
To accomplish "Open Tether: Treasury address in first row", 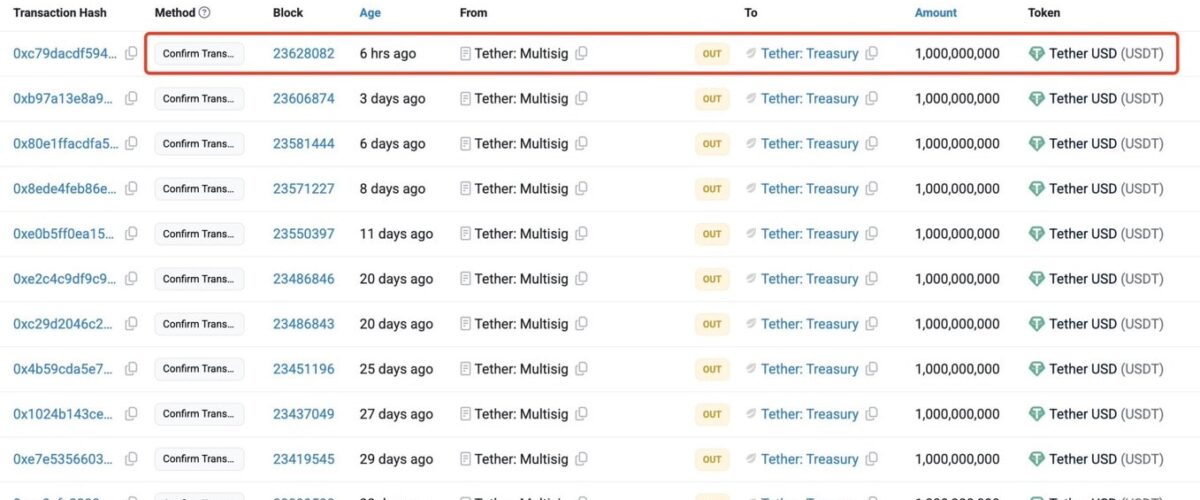I will point(809,54).
